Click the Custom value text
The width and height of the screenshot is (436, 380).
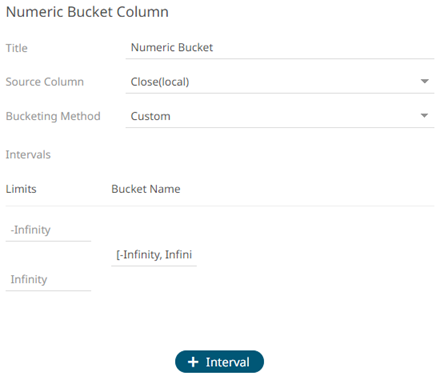coord(150,116)
